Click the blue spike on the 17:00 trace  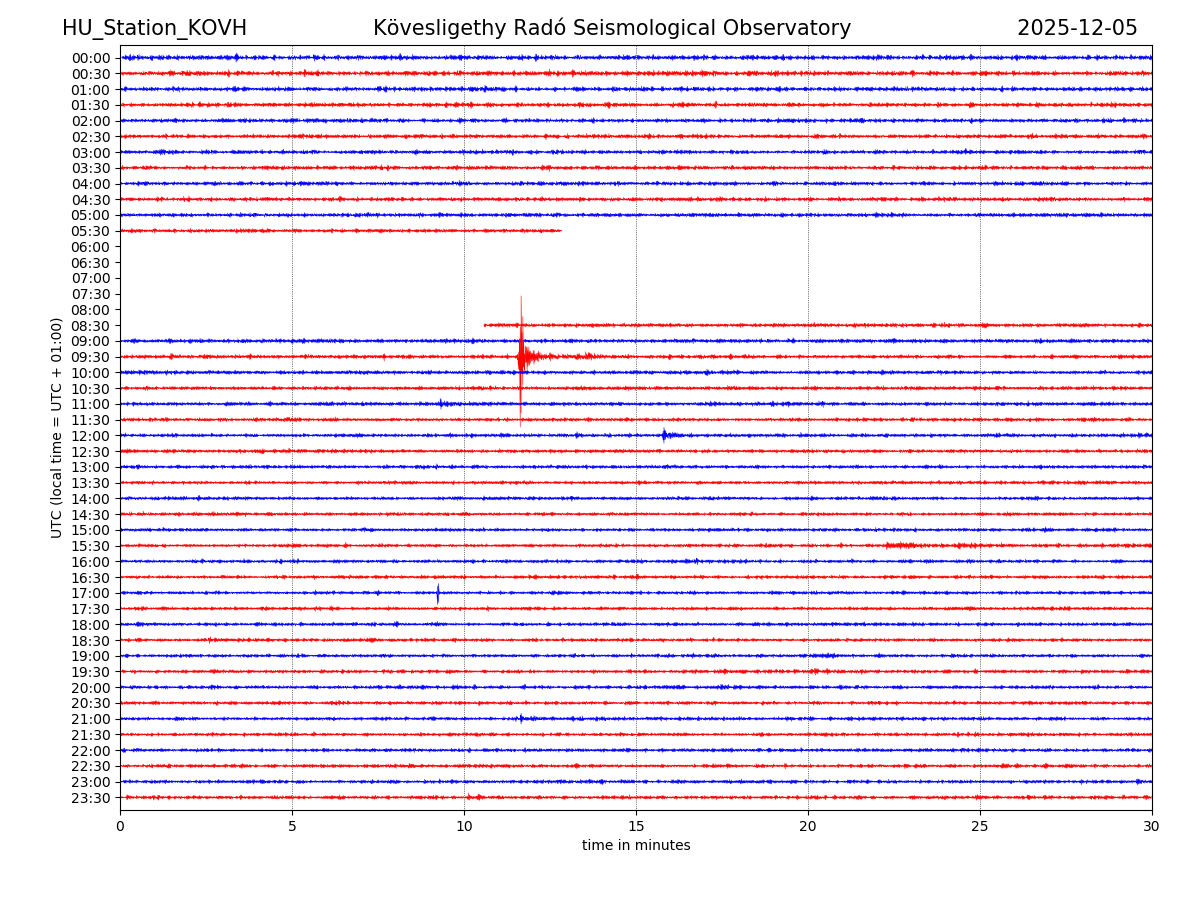(x=437, y=593)
